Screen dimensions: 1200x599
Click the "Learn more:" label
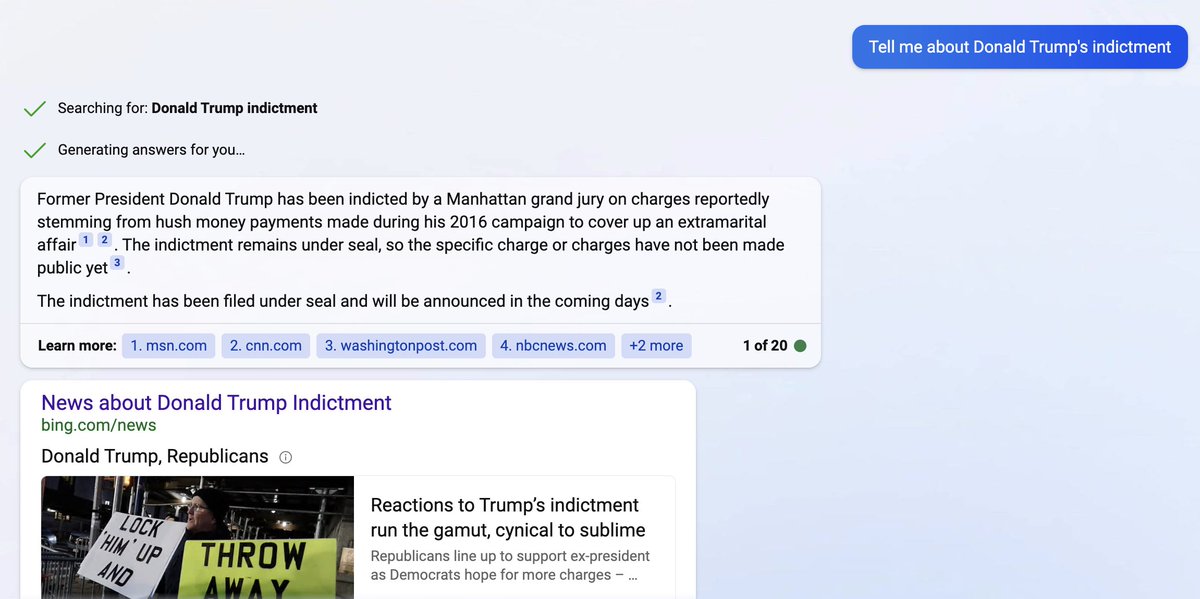pos(76,344)
